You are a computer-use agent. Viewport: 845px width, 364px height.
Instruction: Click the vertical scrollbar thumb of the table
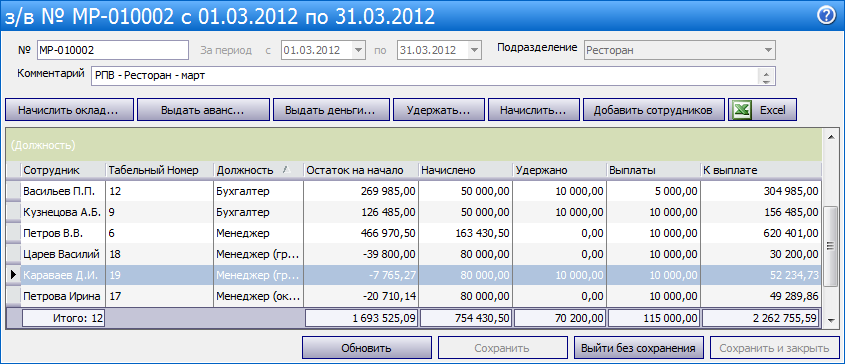click(x=831, y=246)
